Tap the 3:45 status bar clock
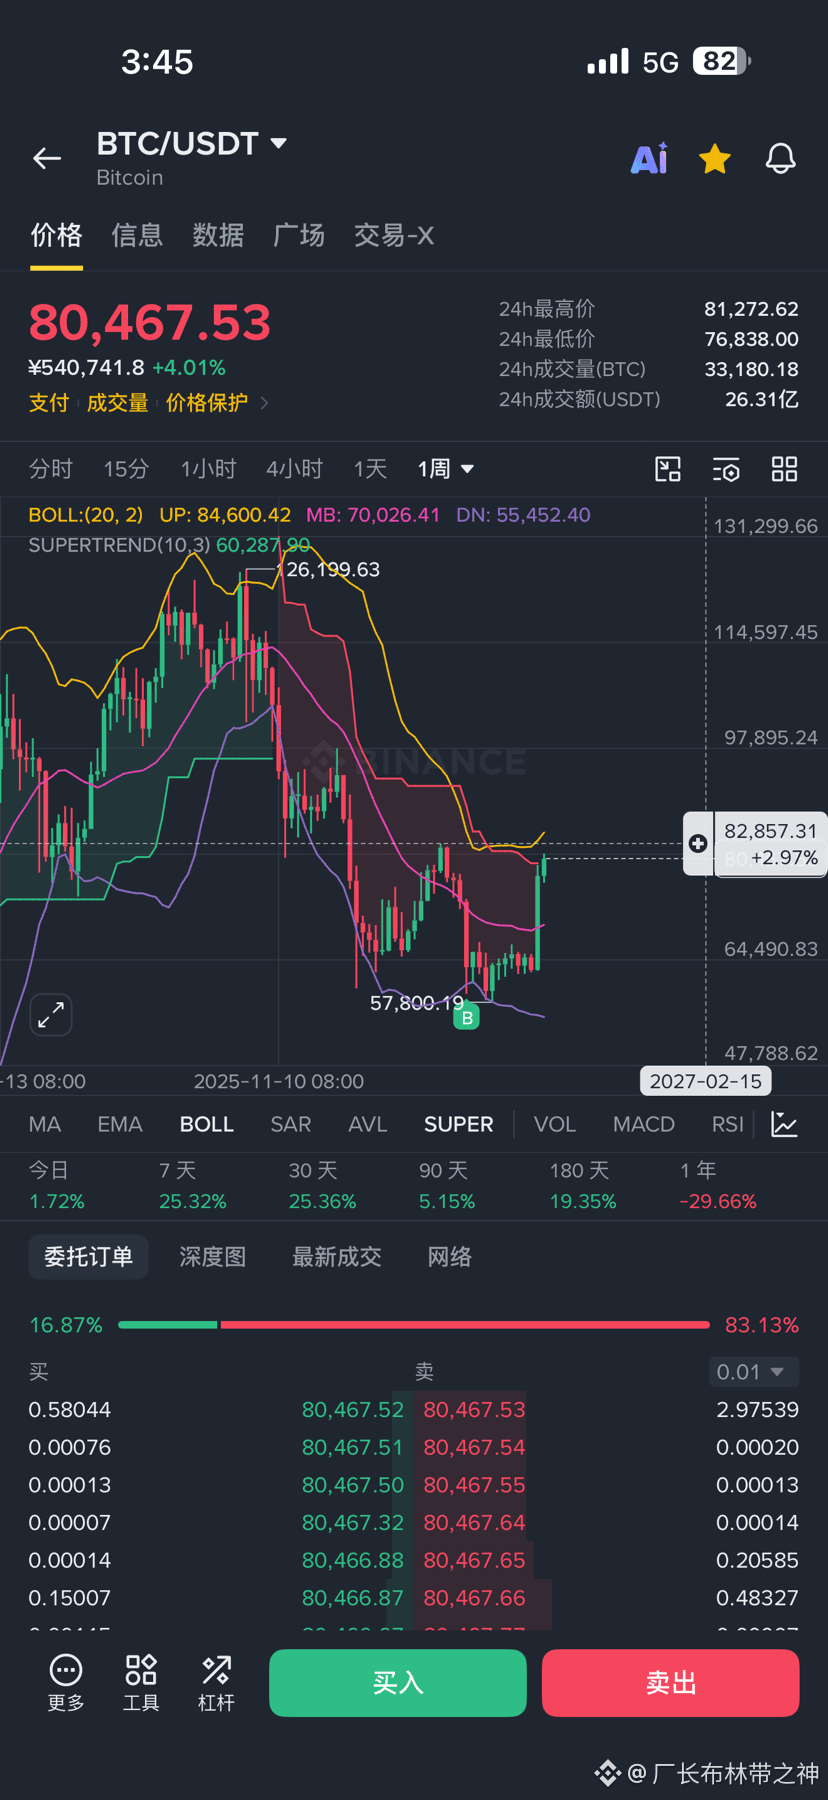Image resolution: width=828 pixels, height=1800 pixels. pyautogui.click(x=157, y=62)
